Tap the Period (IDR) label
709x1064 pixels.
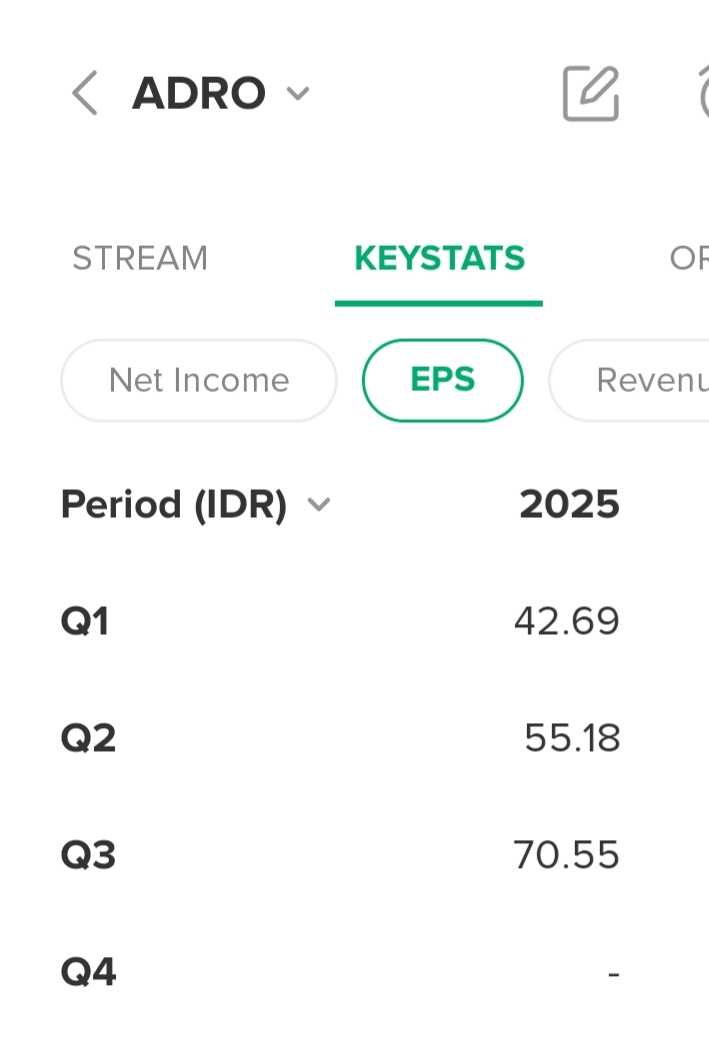[174, 505]
